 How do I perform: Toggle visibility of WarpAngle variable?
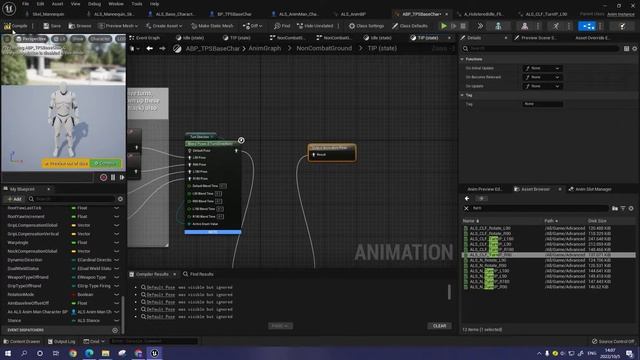click(116, 243)
